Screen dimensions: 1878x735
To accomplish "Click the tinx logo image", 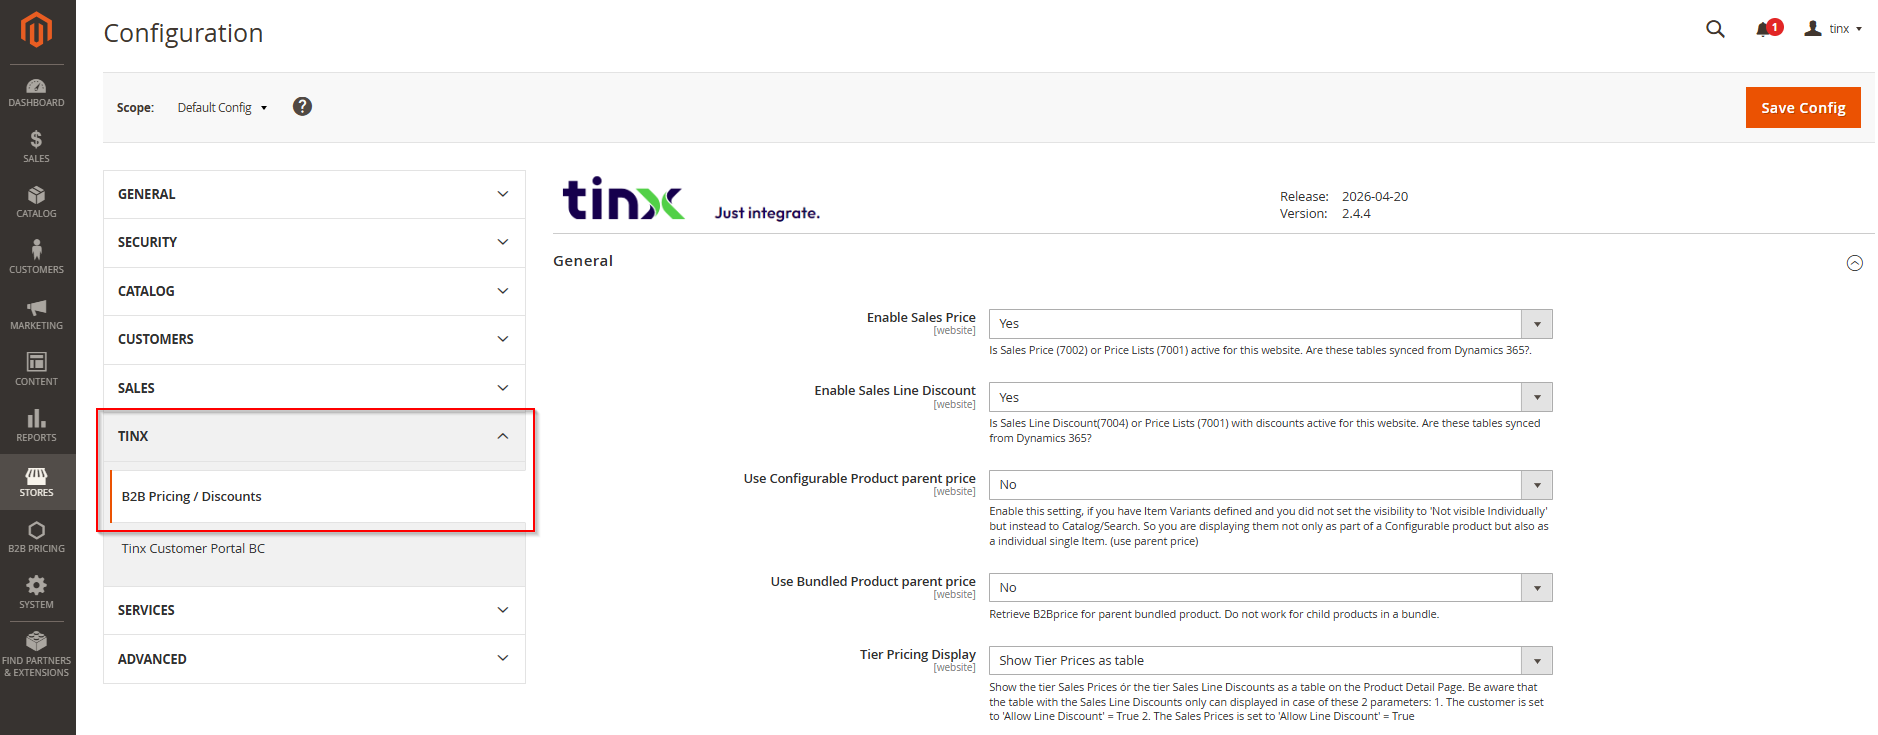I will click(624, 198).
